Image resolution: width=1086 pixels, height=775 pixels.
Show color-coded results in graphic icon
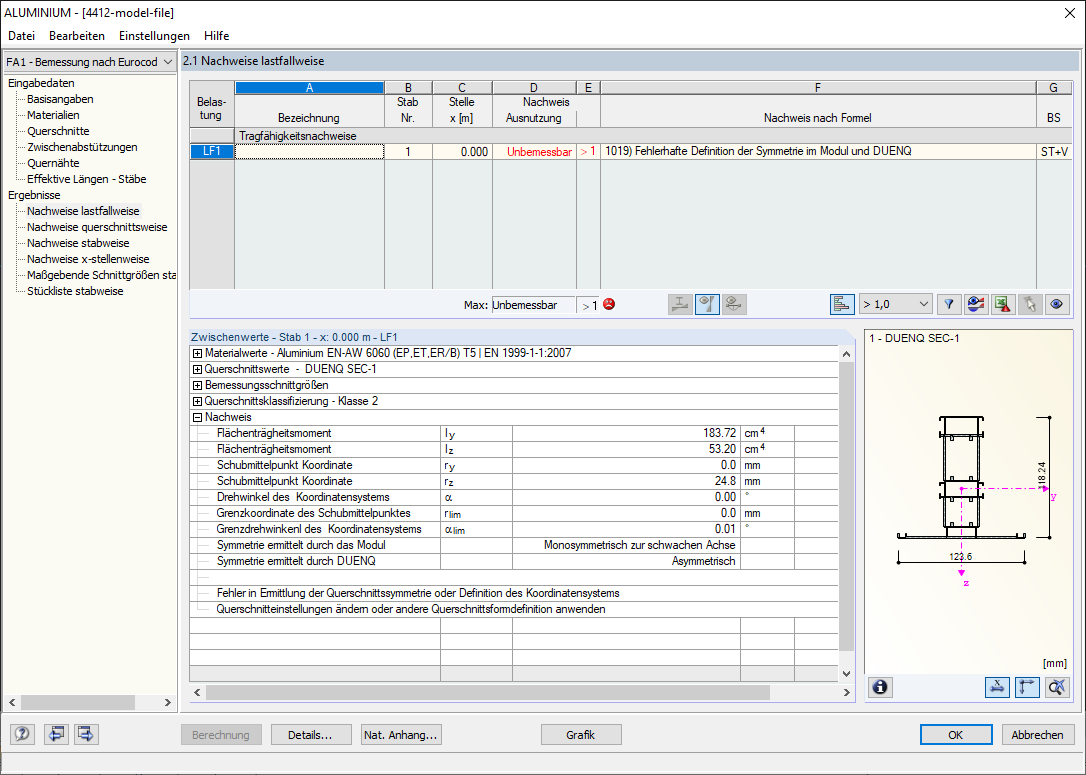tap(976, 304)
